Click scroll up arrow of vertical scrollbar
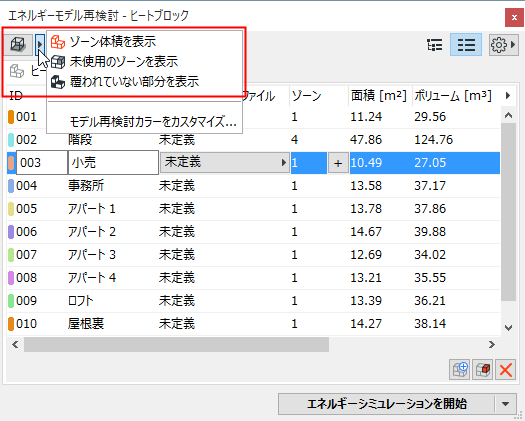Viewport: 525px width, 421px height. [508, 116]
